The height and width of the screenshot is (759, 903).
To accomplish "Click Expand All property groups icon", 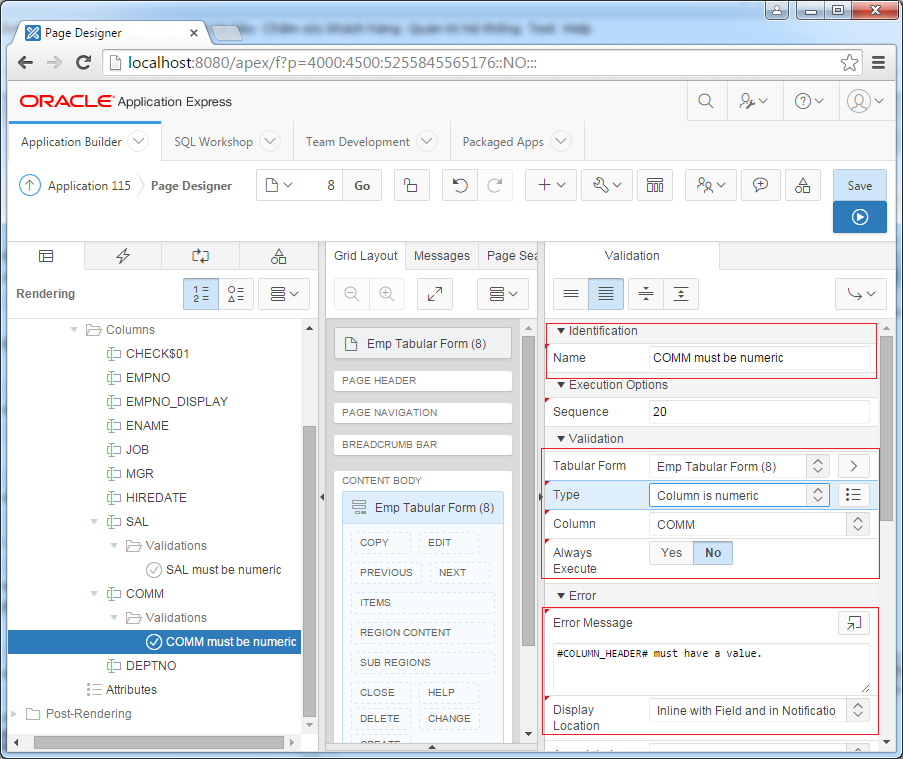I will (681, 294).
